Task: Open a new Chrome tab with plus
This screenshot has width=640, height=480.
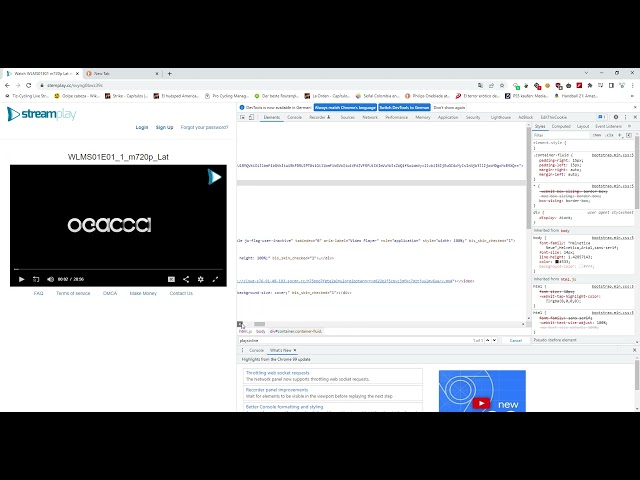Action: [x=169, y=73]
